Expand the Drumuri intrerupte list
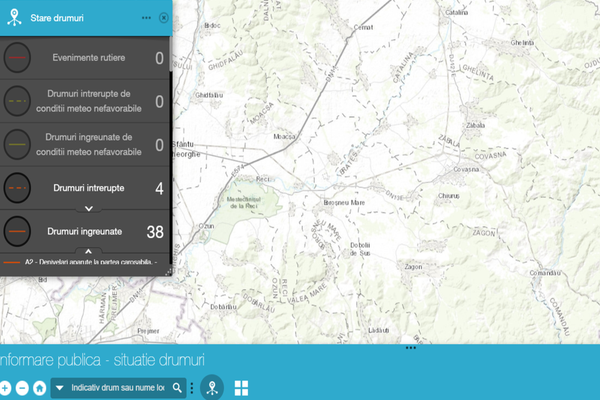 (88, 208)
